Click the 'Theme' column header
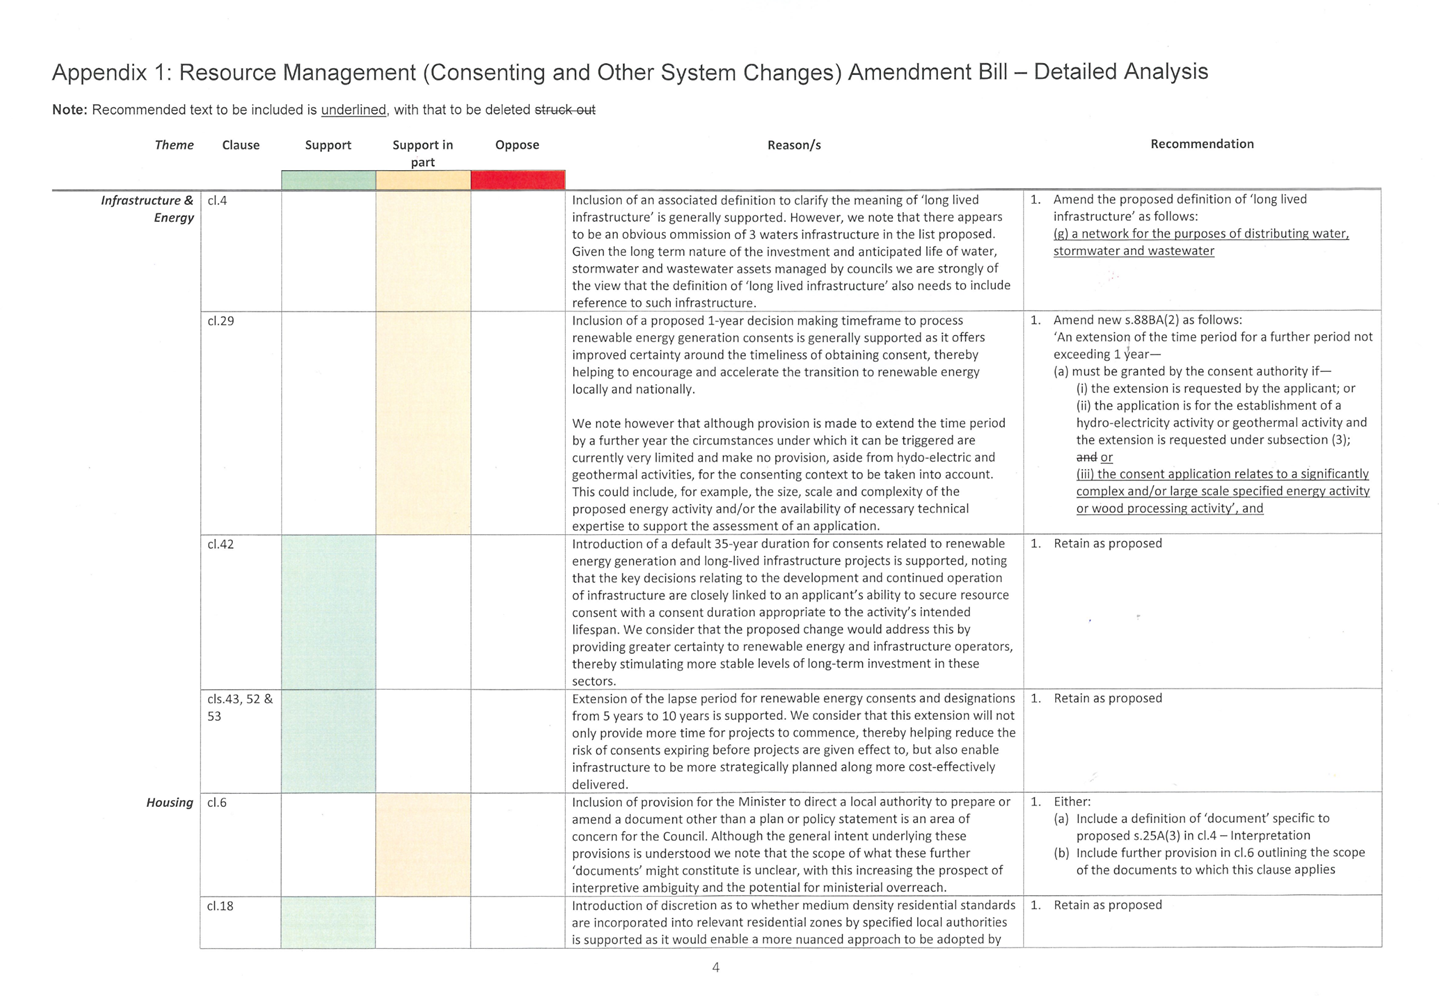Screen dimensions: 1439x996 click(x=174, y=145)
